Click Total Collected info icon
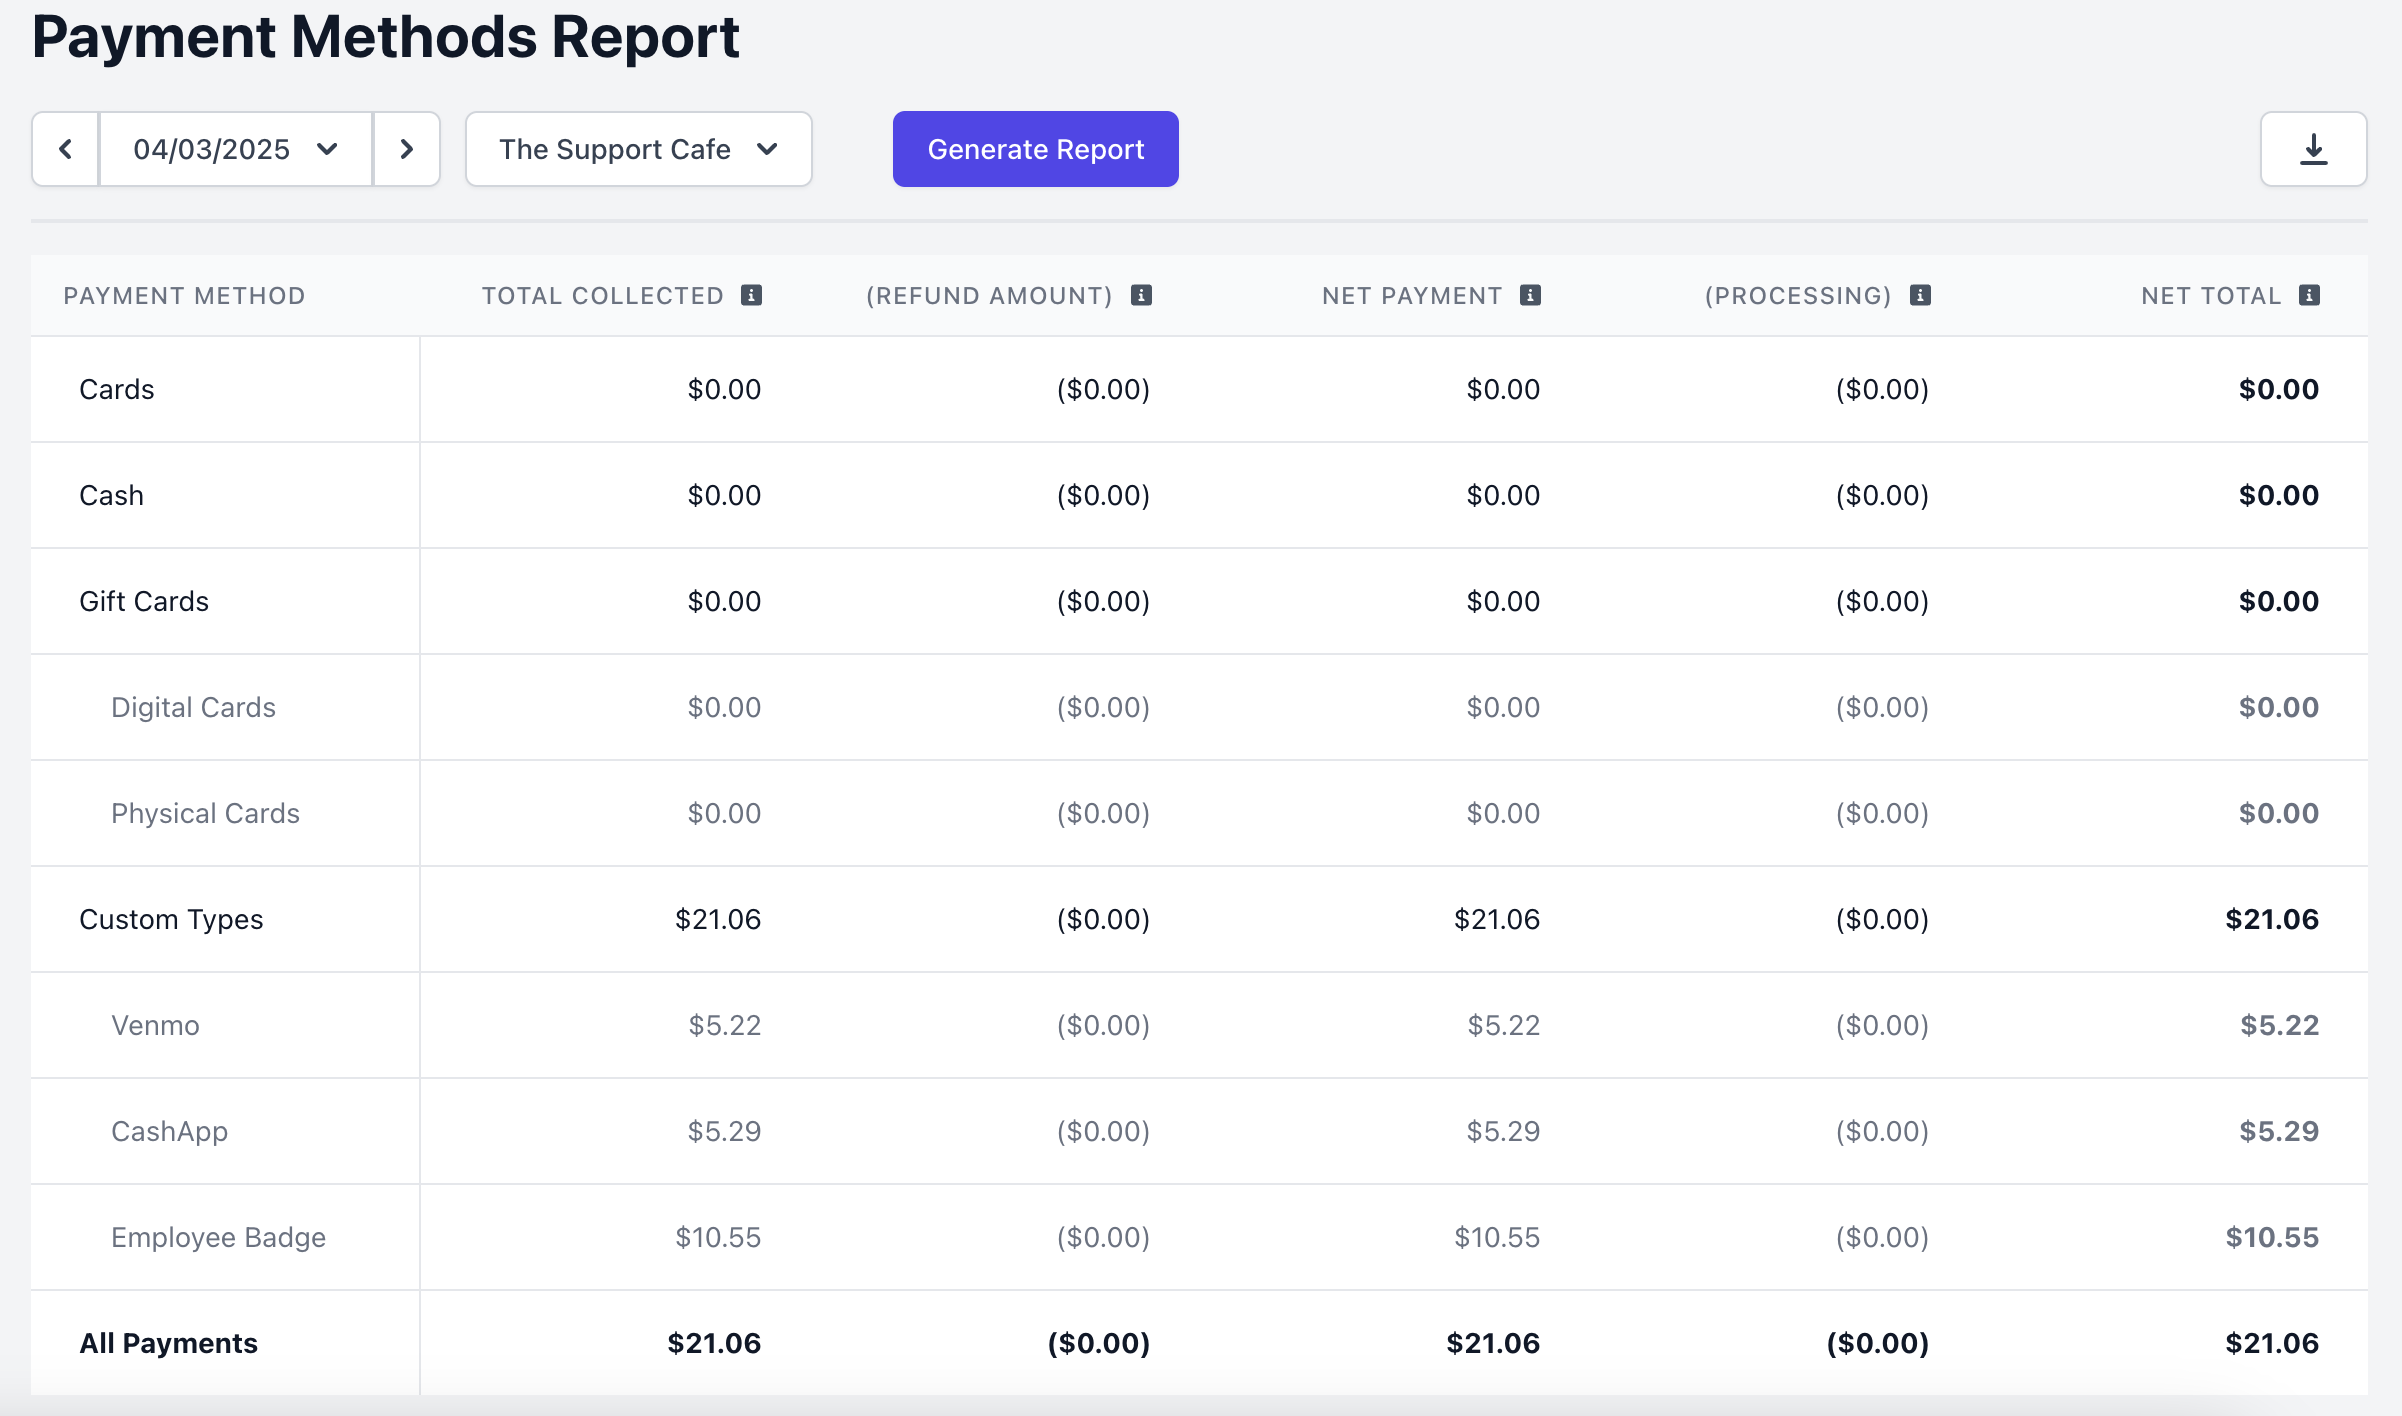Viewport: 2402px width, 1416px height. (752, 295)
